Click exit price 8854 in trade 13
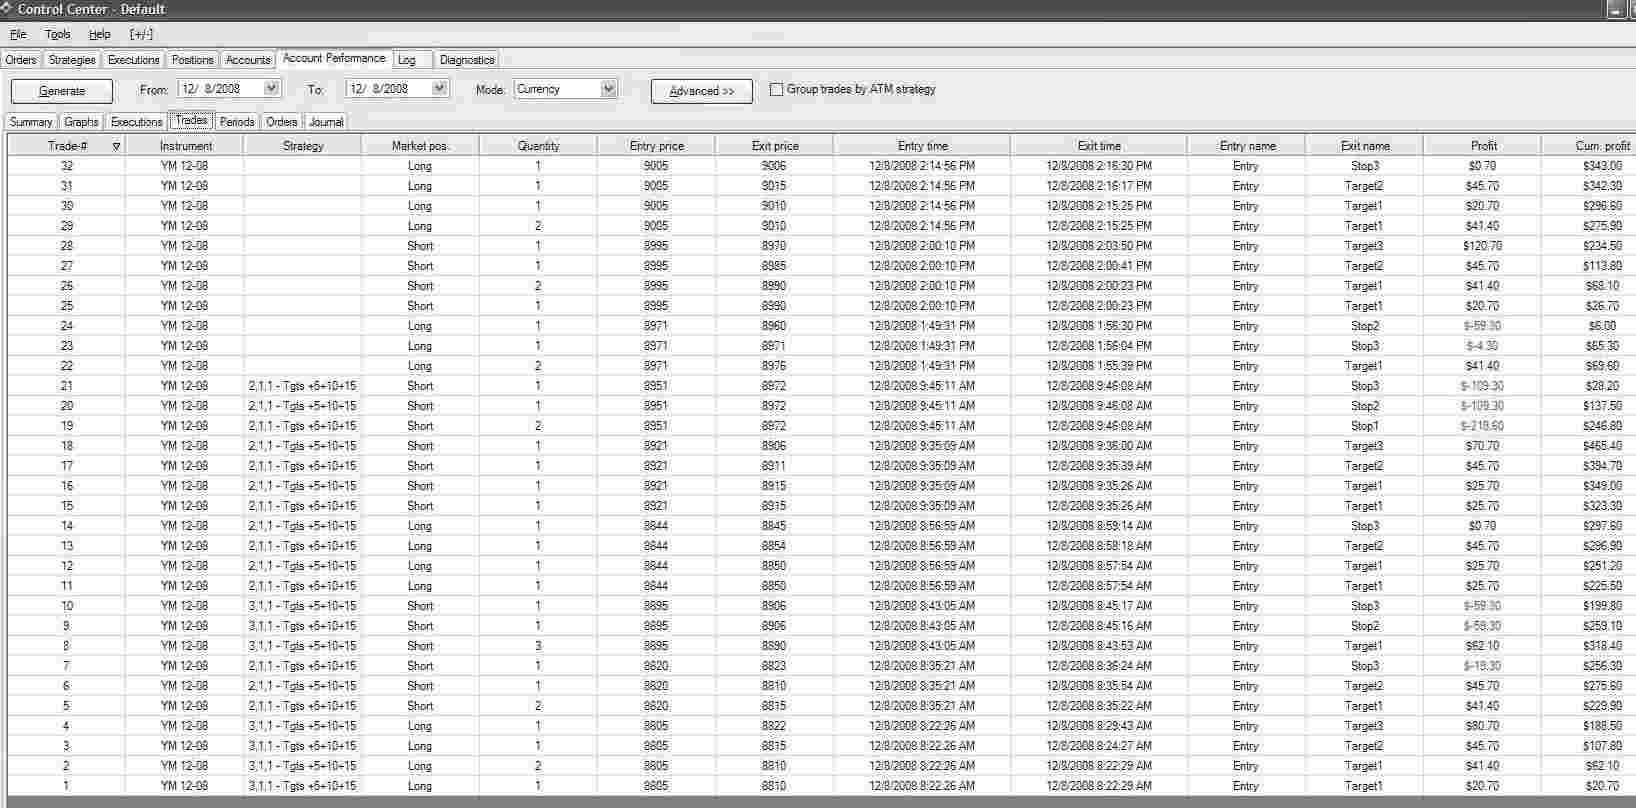The image size is (1636, 808). pos(775,546)
